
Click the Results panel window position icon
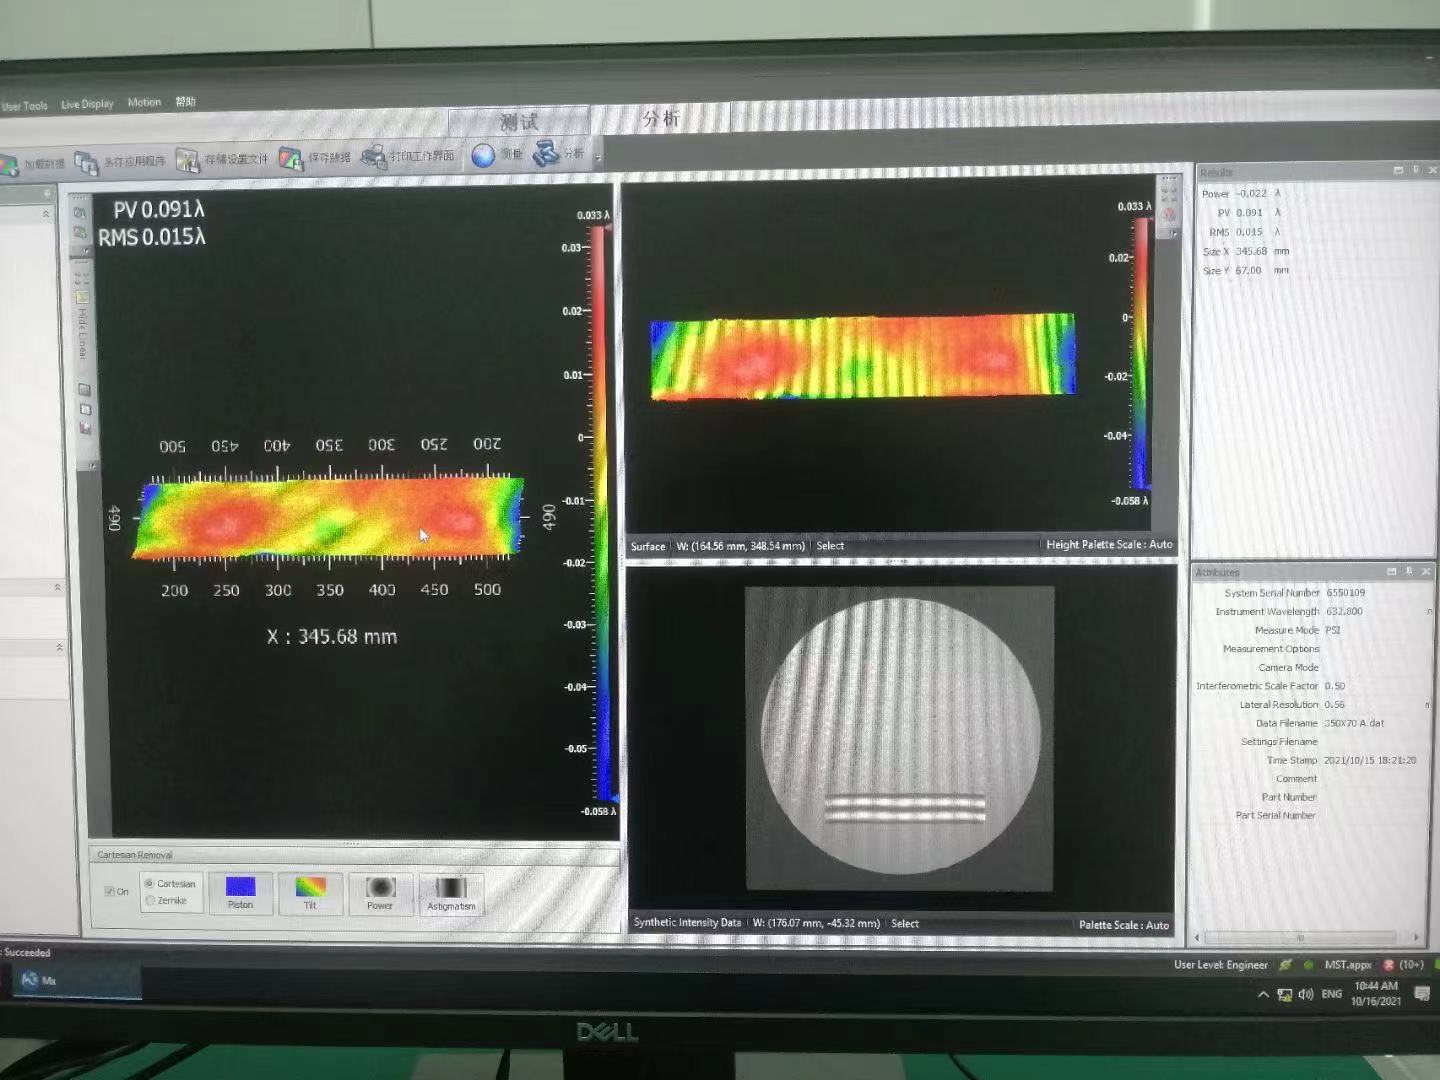click(1398, 170)
